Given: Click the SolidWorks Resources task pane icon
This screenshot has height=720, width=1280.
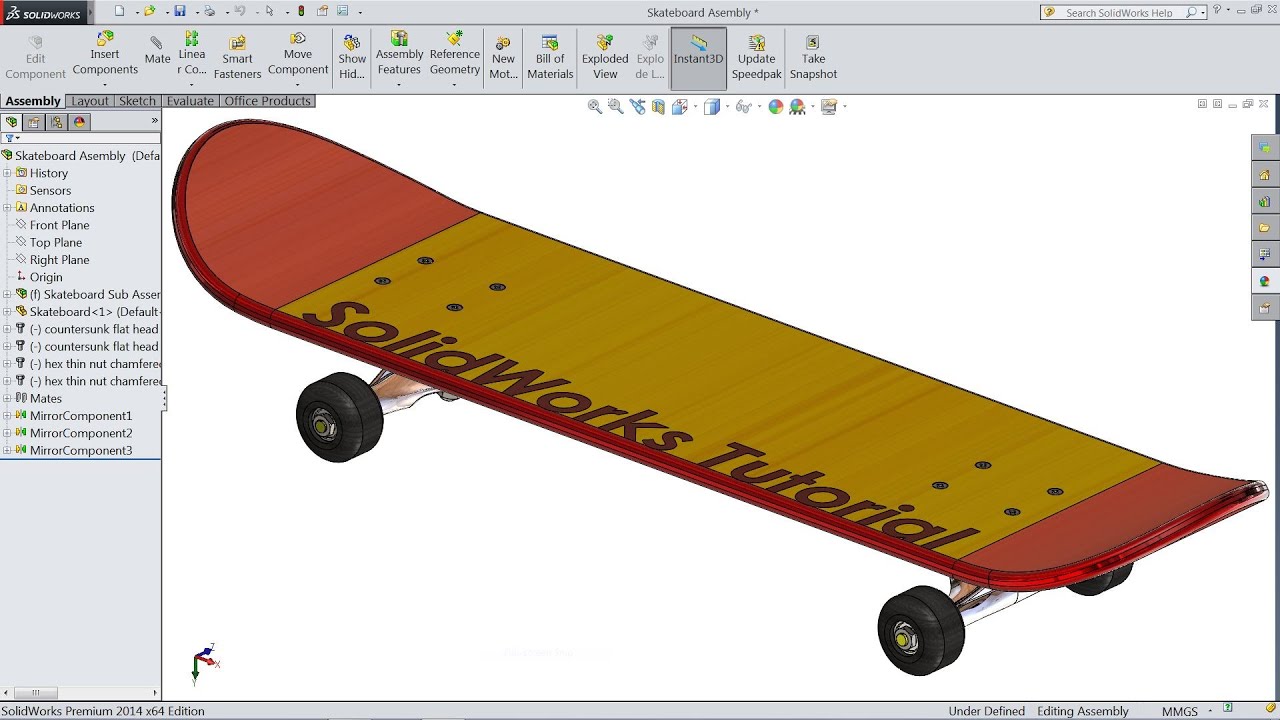Looking at the screenshot, I should tap(1265, 174).
